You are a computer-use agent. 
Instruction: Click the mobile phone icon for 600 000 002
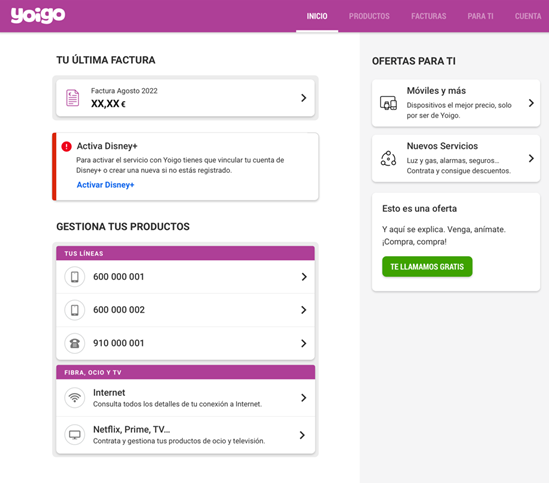(x=75, y=310)
